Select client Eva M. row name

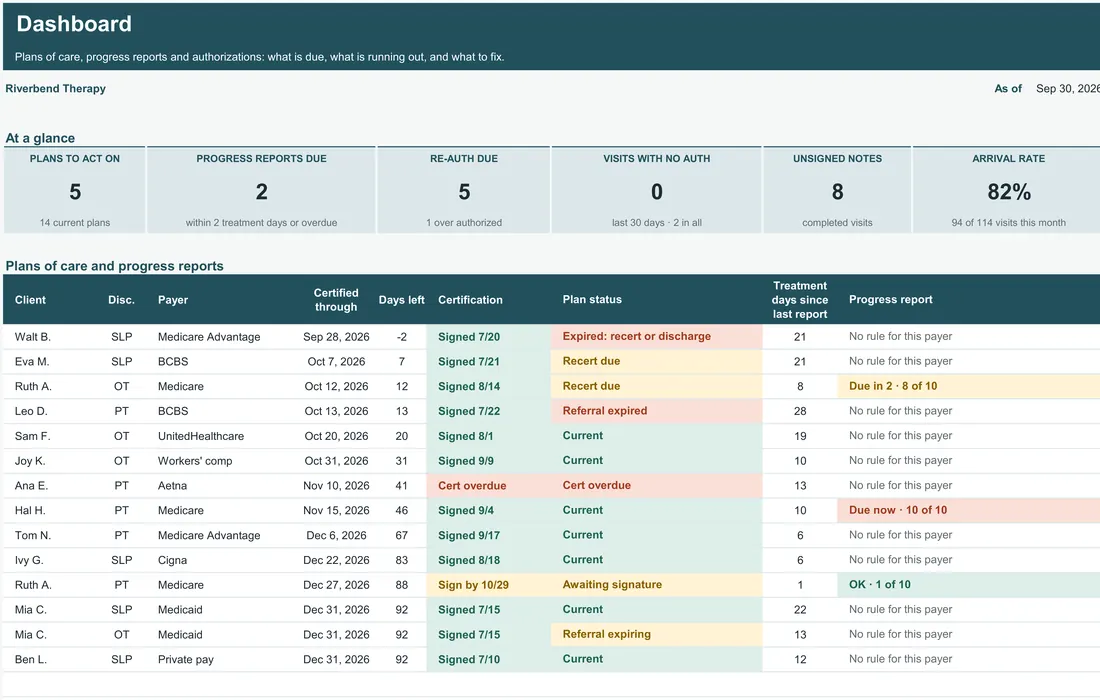point(32,361)
